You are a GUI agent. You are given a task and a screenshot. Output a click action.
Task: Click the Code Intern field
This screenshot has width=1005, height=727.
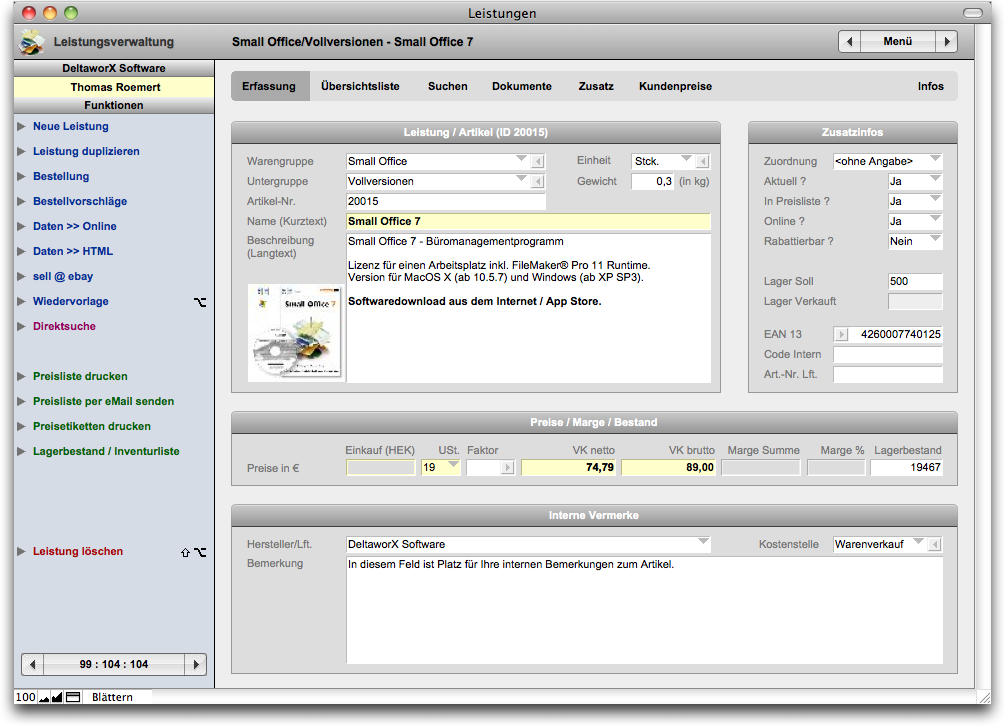(888, 355)
